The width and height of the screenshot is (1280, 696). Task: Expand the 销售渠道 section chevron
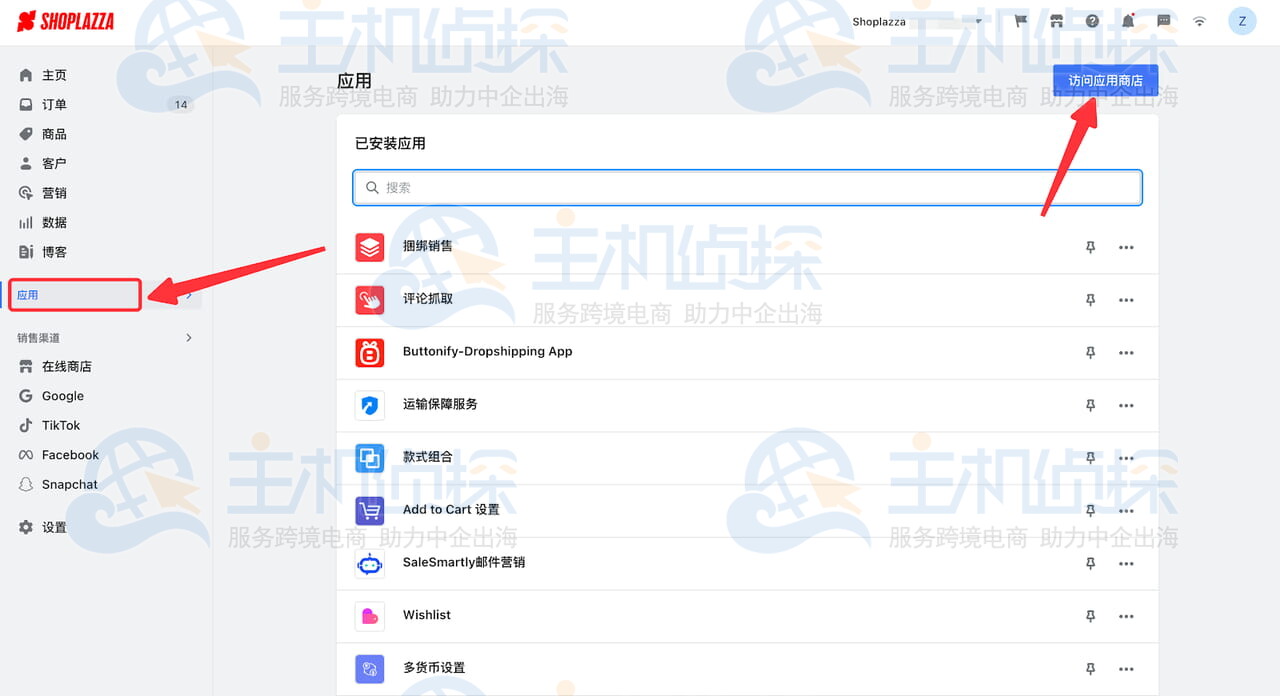[188, 338]
